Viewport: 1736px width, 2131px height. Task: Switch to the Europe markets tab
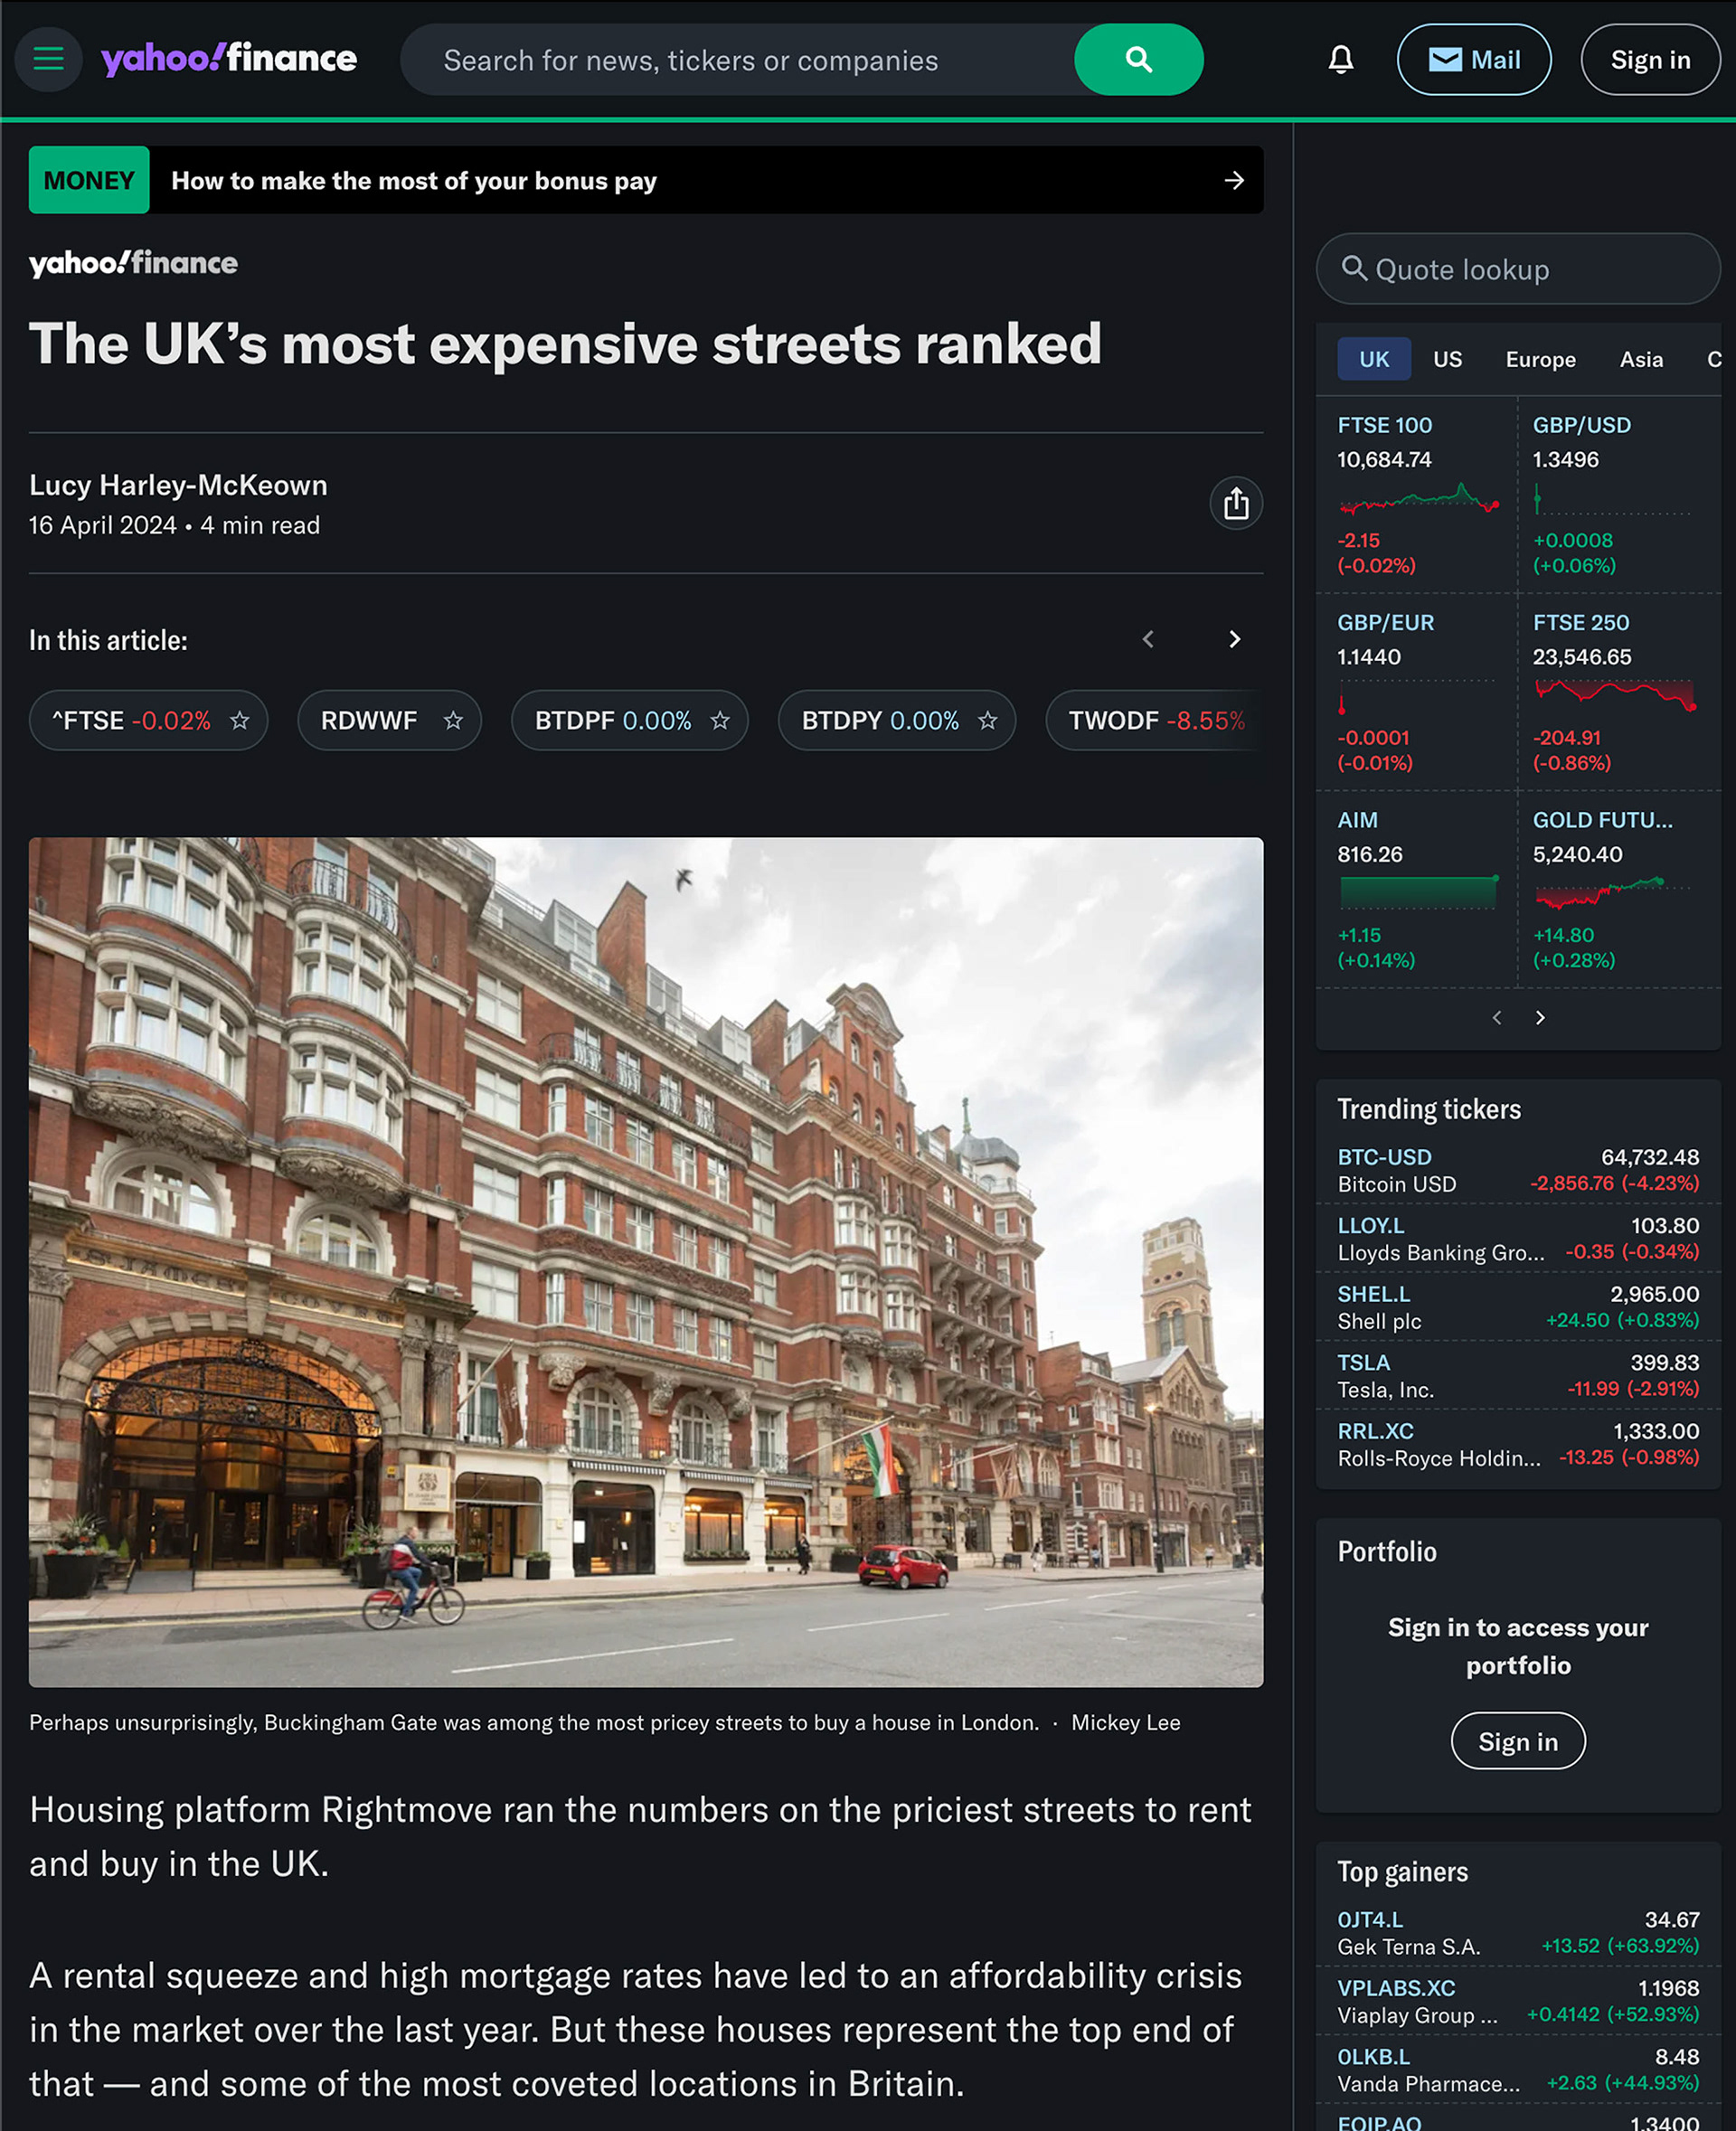[x=1540, y=359]
